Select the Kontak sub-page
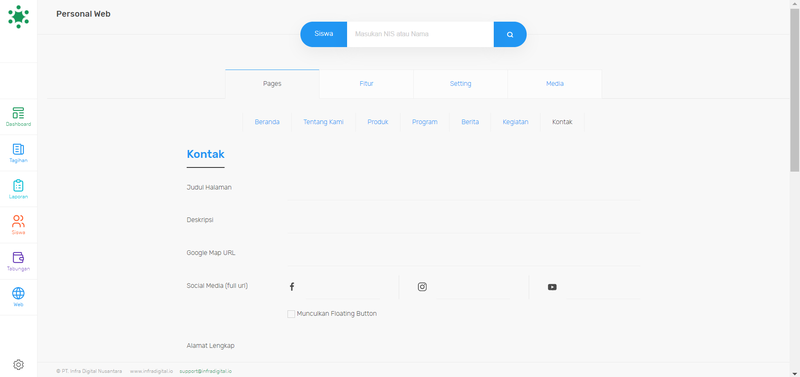800x377 pixels. [562, 122]
